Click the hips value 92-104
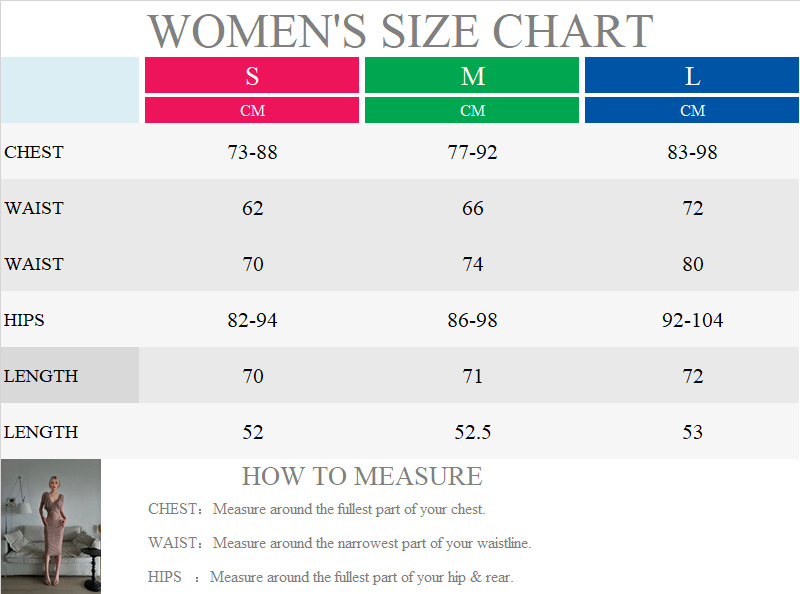Screen dimensions: 800x594 692,321
